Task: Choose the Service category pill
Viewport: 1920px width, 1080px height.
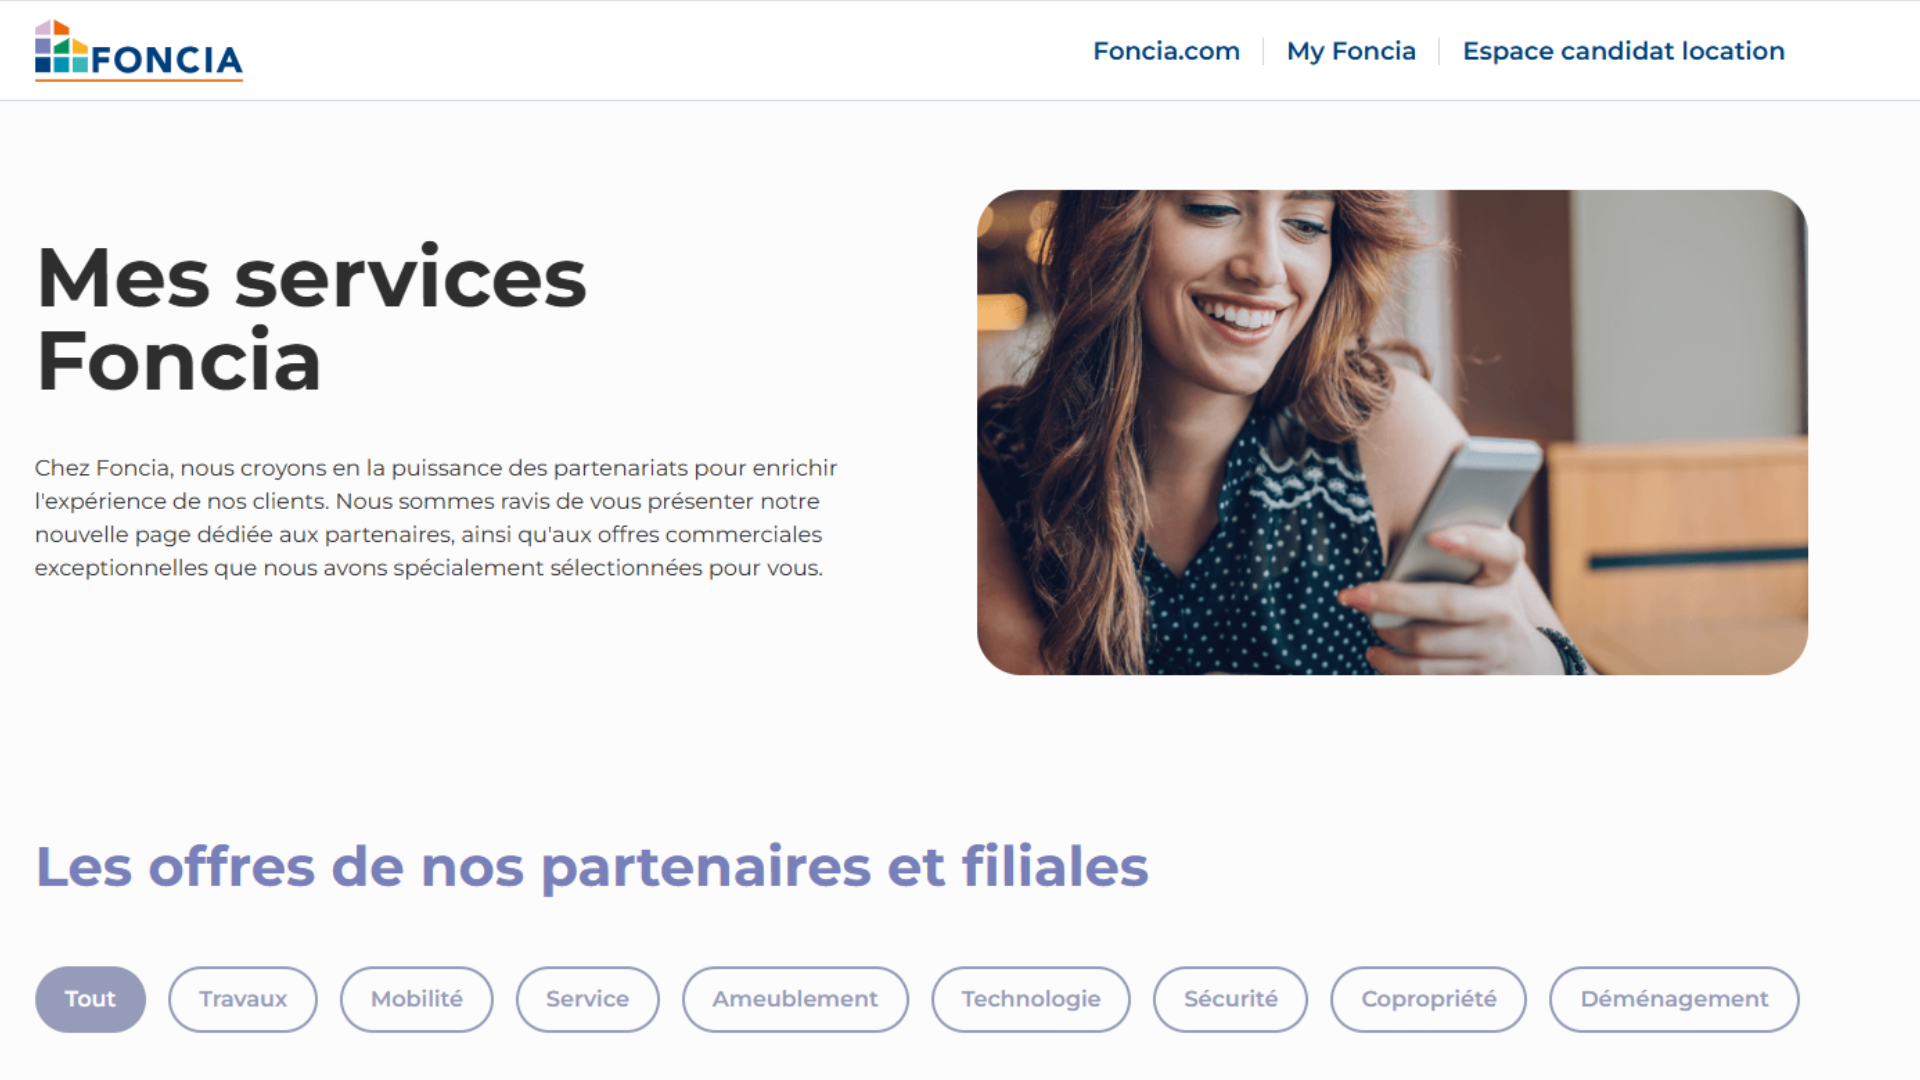Action: pyautogui.click(x=588, y=999)
